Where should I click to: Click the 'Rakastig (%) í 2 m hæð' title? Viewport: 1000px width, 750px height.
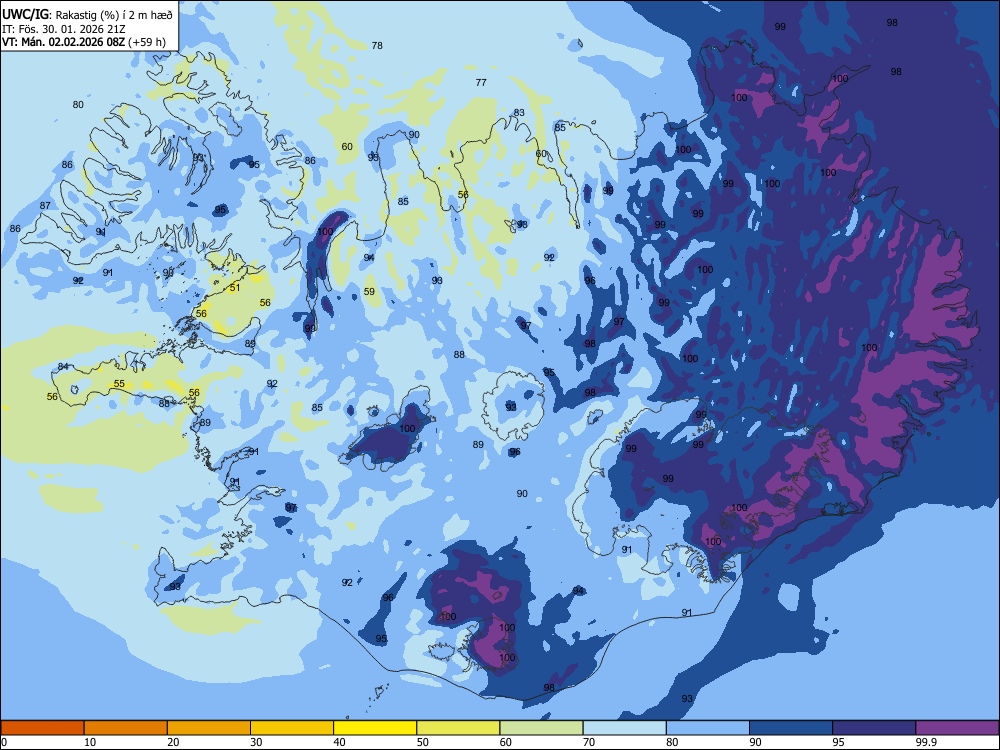click(x=114, y=15)
